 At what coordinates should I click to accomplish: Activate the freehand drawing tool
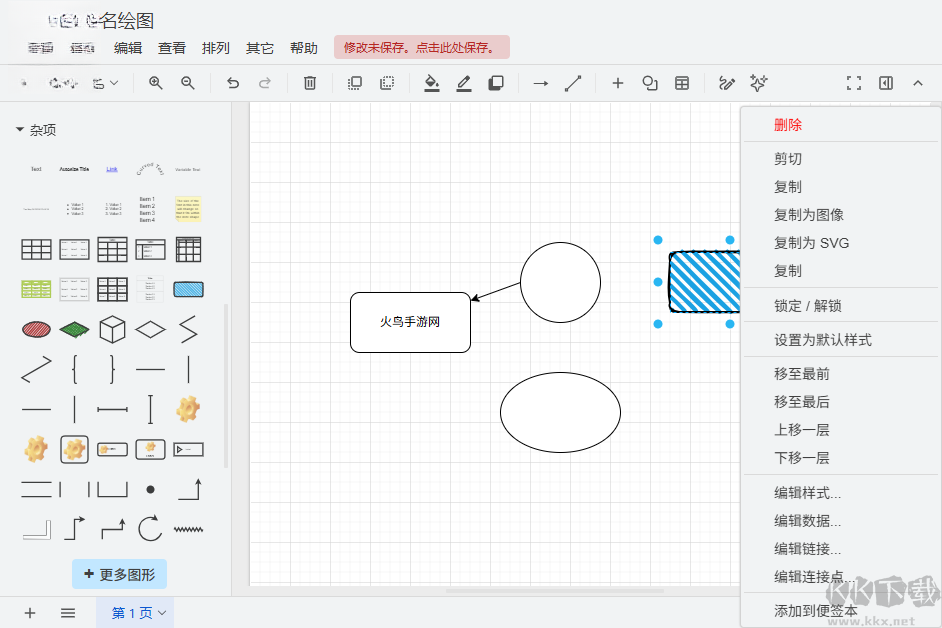click(727, 83)
